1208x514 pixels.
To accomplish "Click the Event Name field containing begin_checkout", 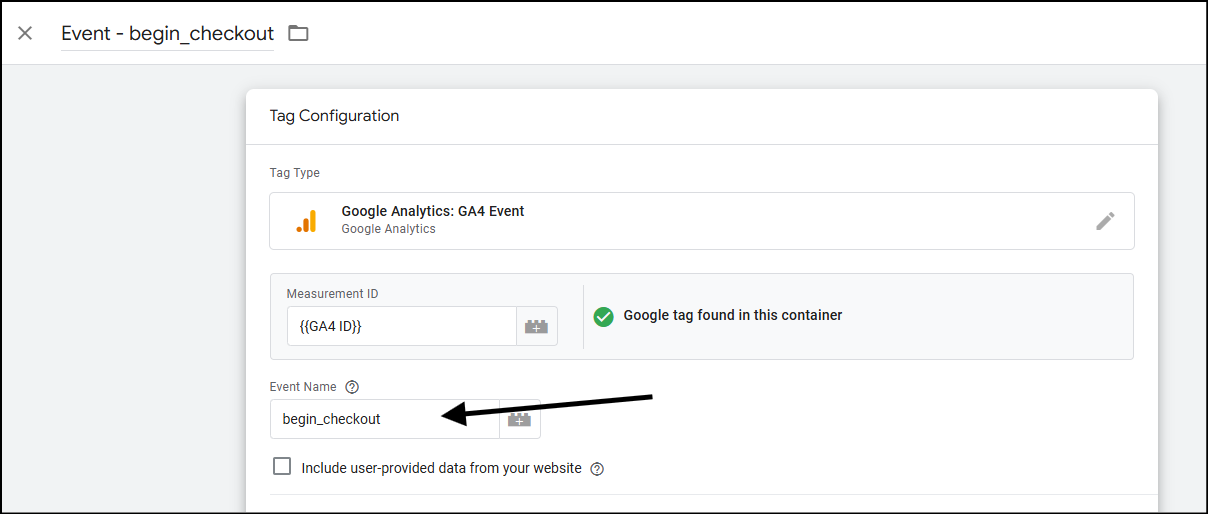I will tap(384, 419).
